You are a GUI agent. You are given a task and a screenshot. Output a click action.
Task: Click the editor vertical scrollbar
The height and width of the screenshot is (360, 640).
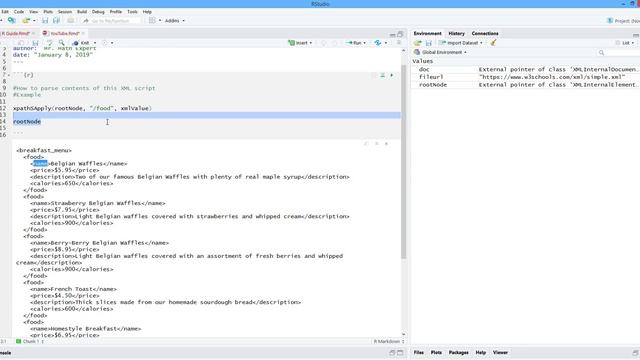[404, 162]
